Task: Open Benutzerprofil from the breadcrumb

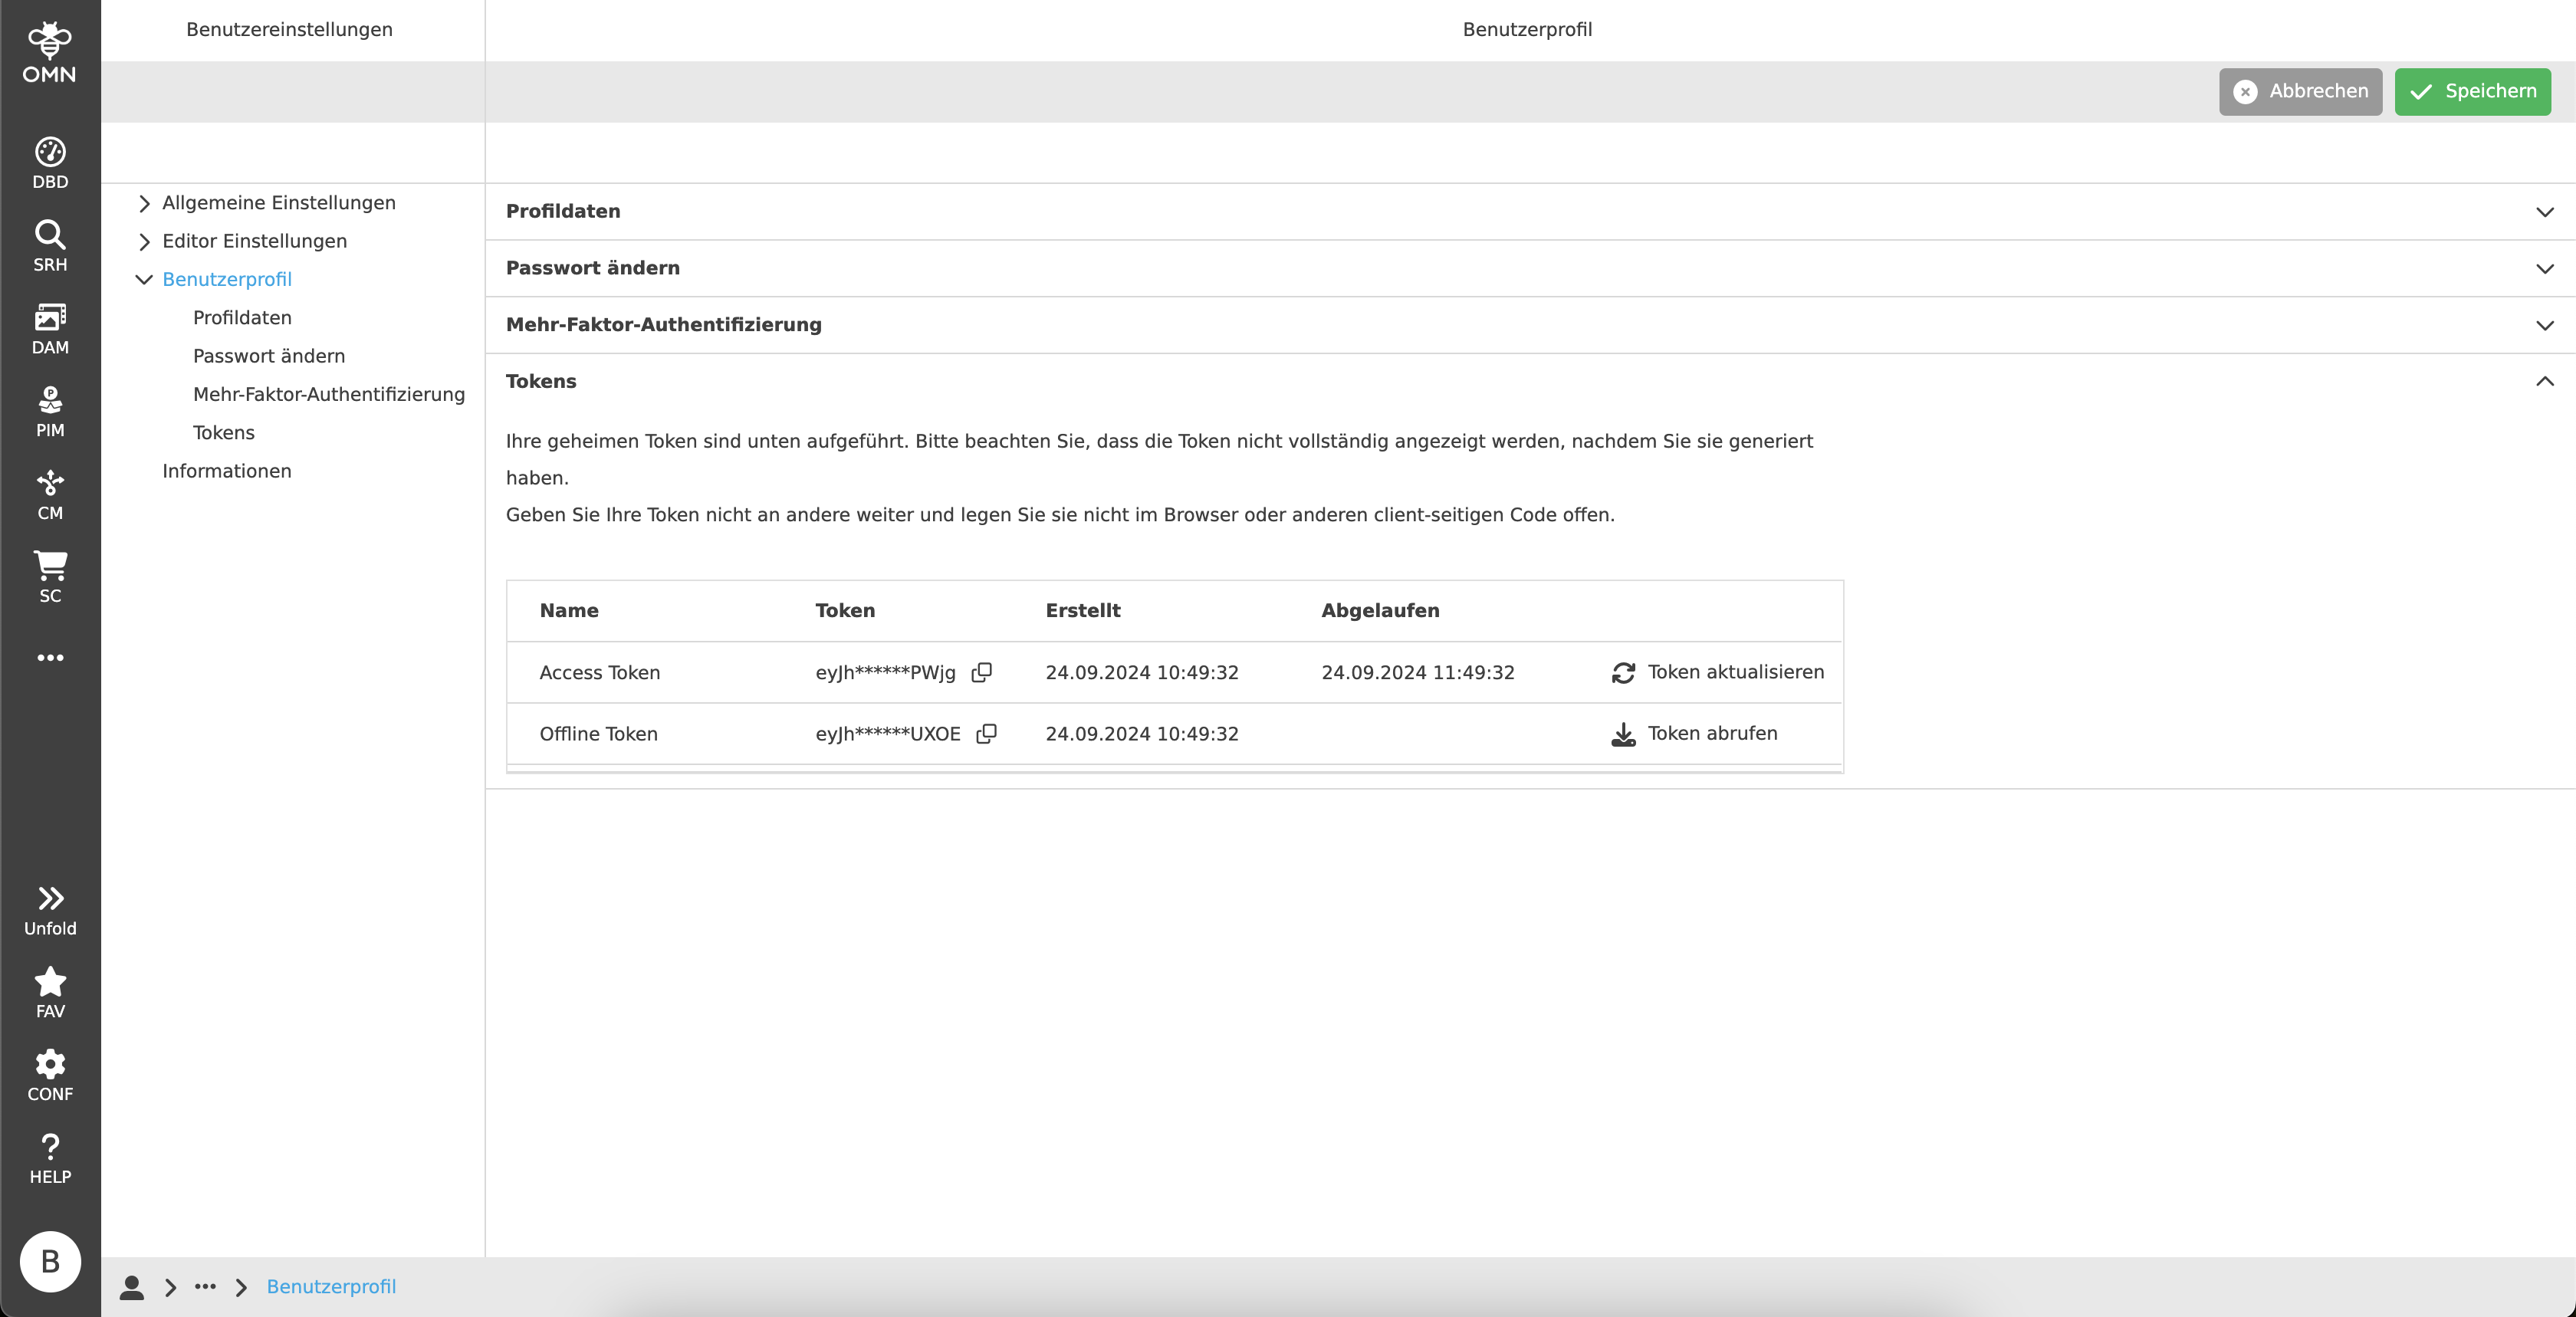Action: pos(331,1287)
